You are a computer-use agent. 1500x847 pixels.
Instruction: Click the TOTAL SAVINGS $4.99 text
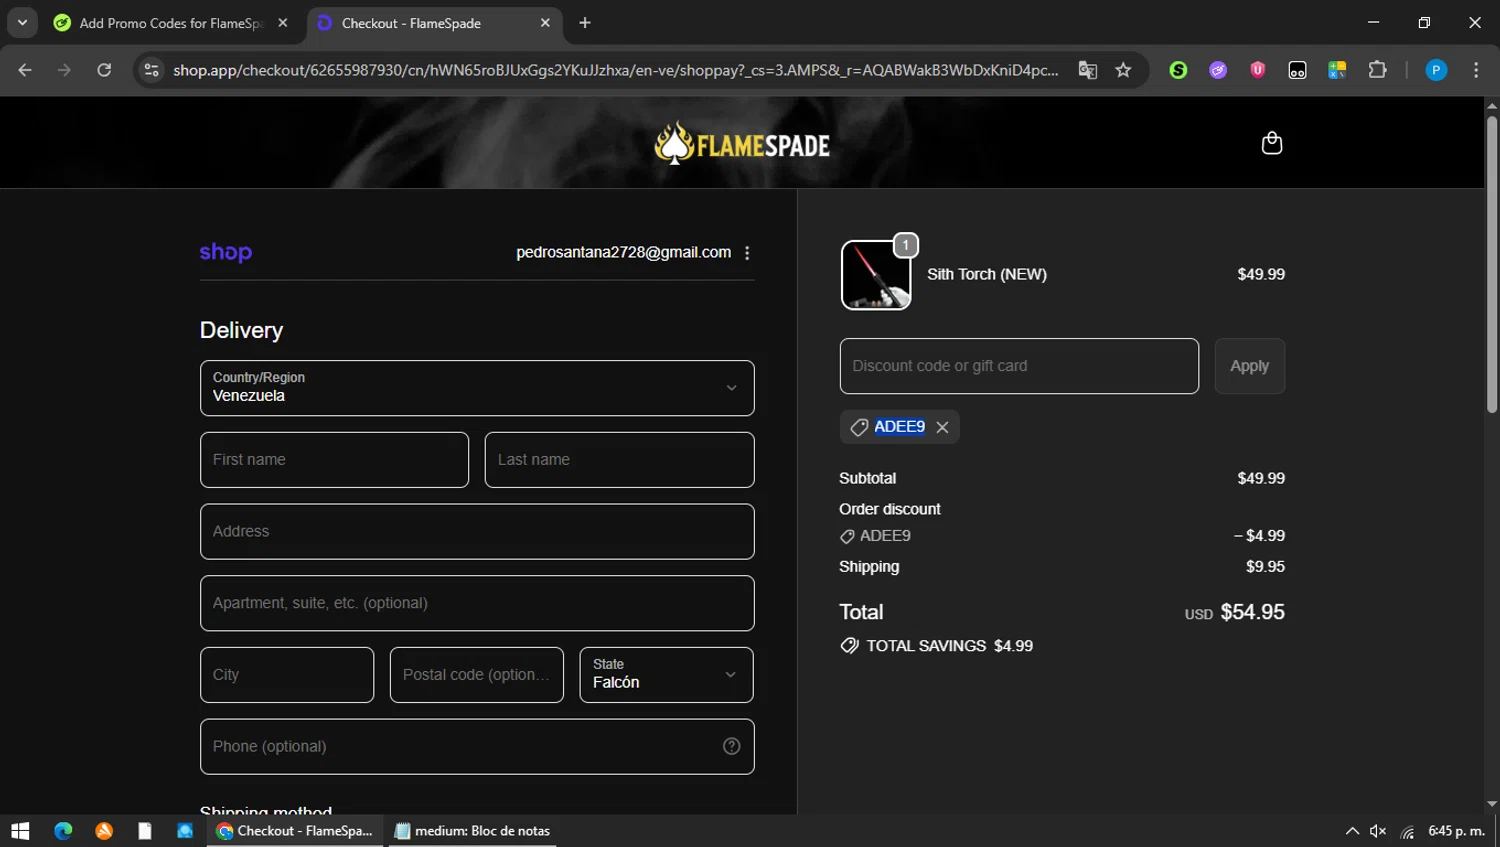(x=949, y=646)
